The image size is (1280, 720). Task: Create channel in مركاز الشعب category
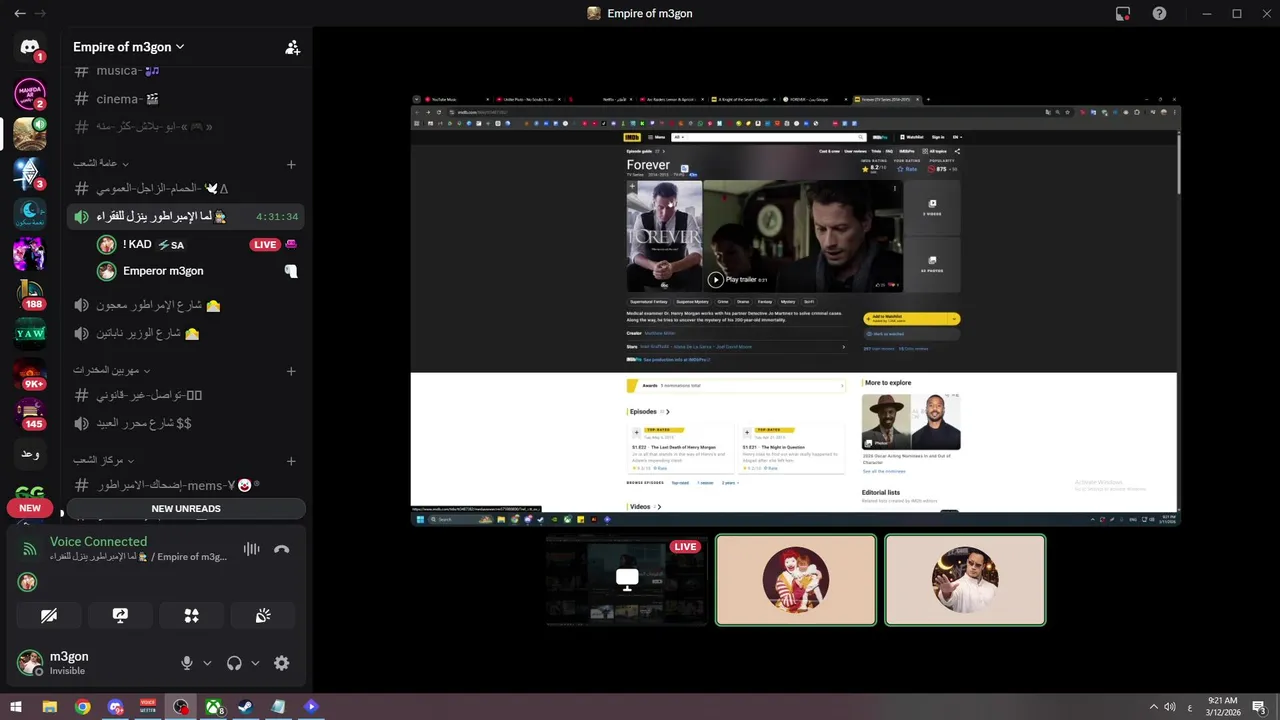coord(291,461)
